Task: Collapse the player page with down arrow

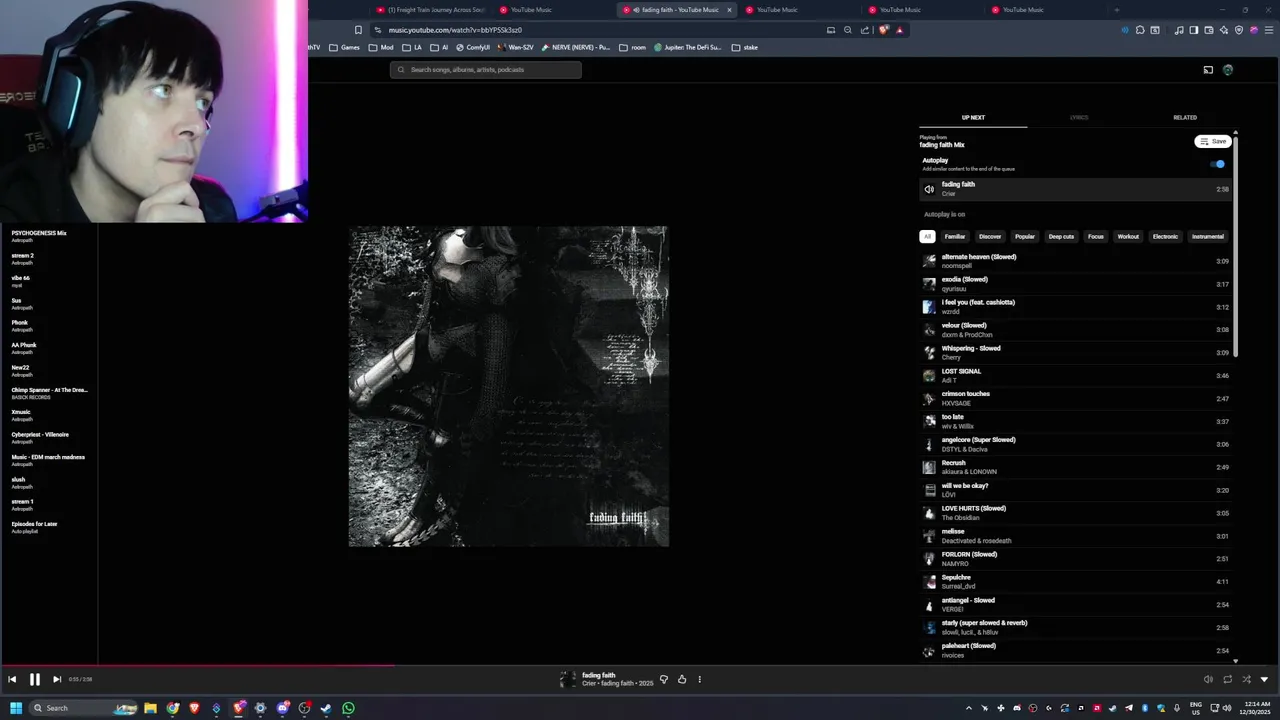Action: pos(1264,679)
